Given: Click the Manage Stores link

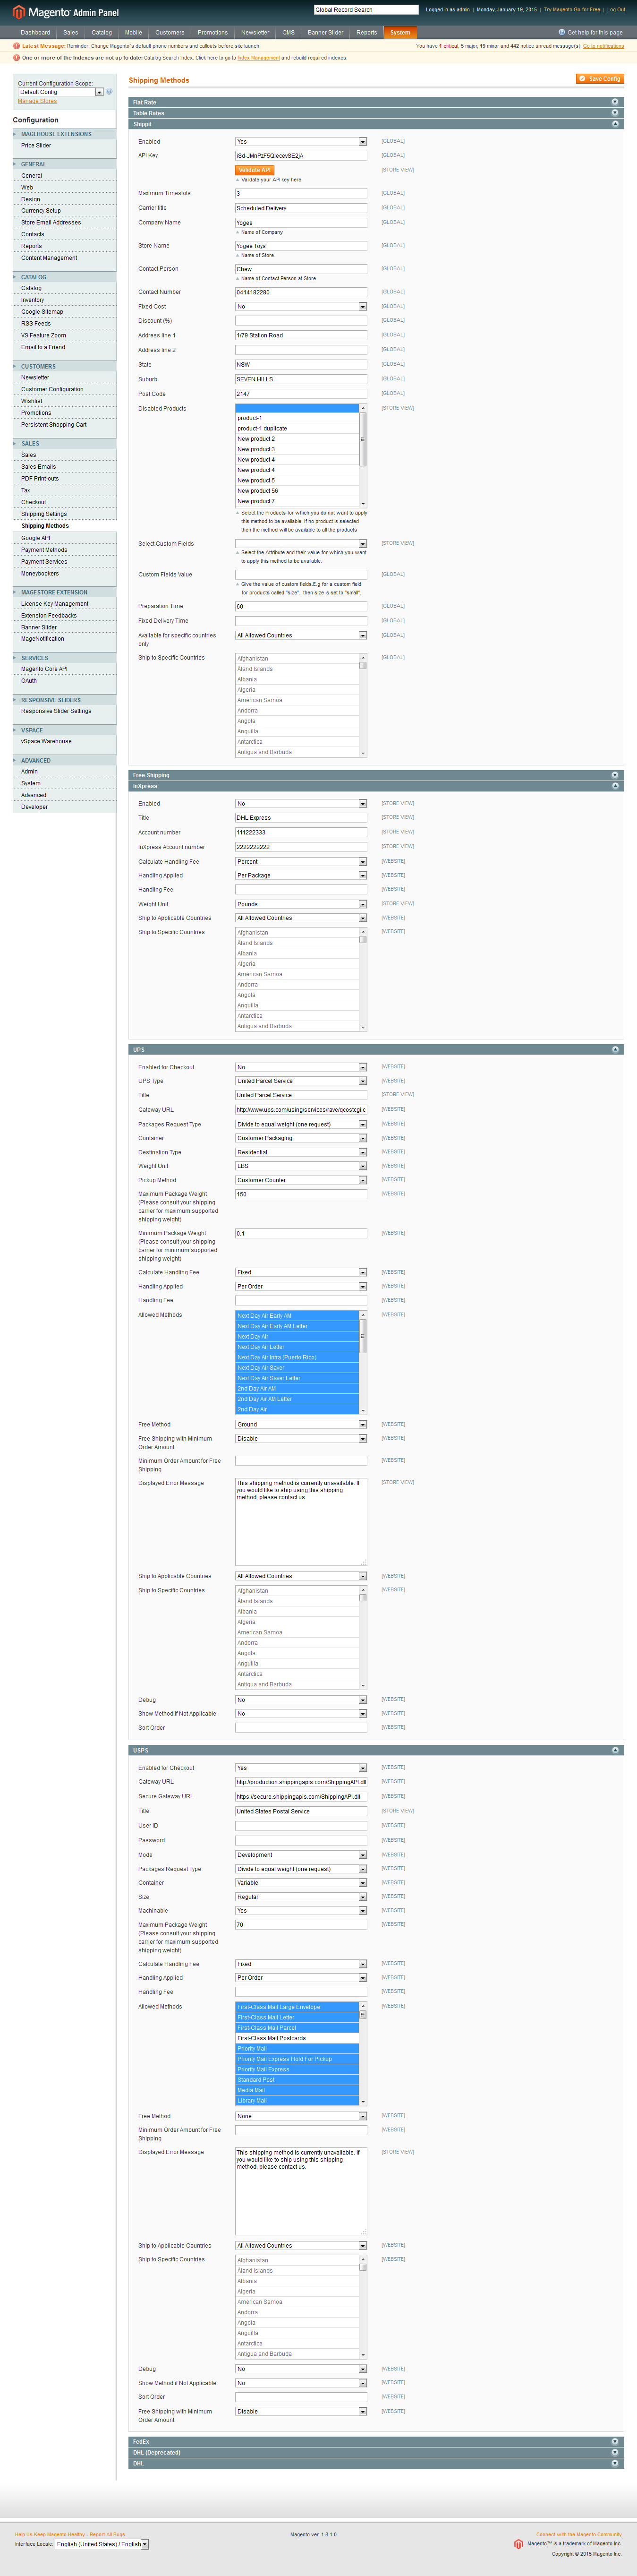Looking at the screenshot, I should (37, 101).
